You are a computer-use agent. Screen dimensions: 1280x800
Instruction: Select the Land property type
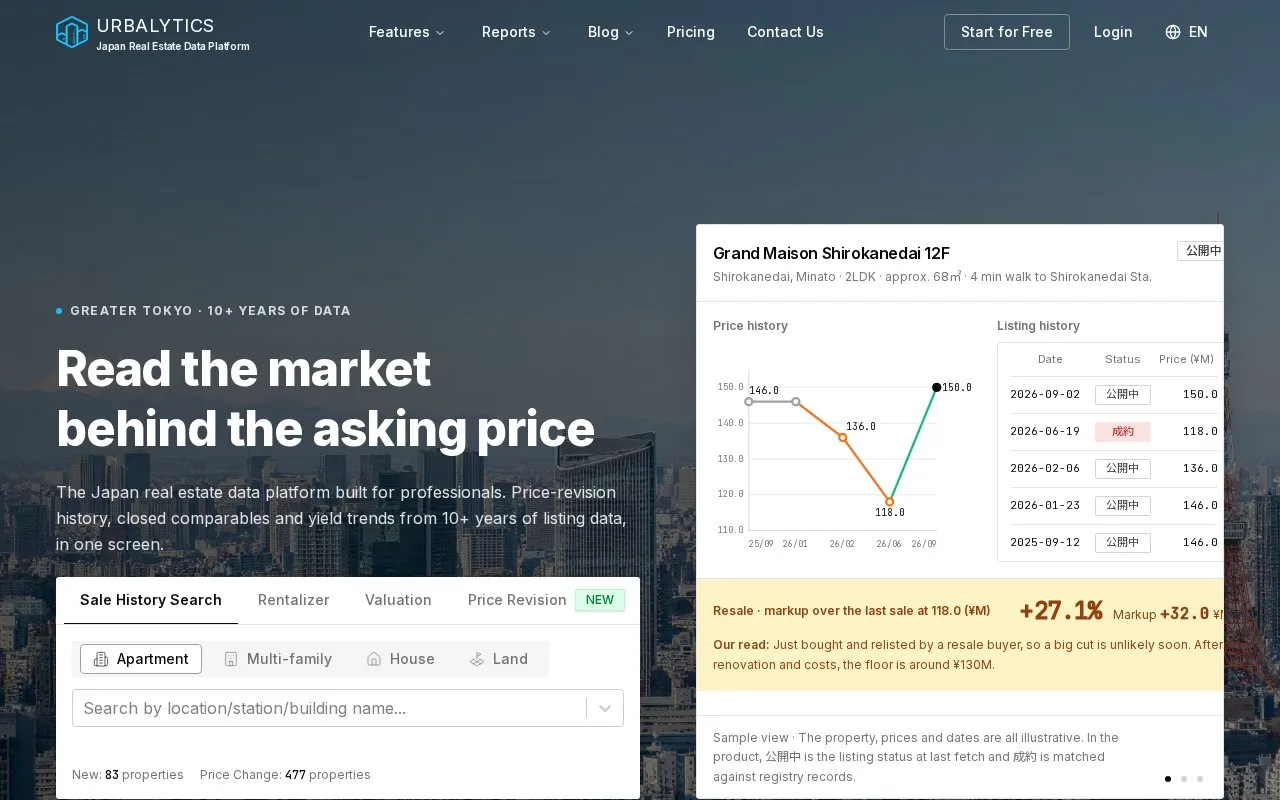click(x=498, y=659)
